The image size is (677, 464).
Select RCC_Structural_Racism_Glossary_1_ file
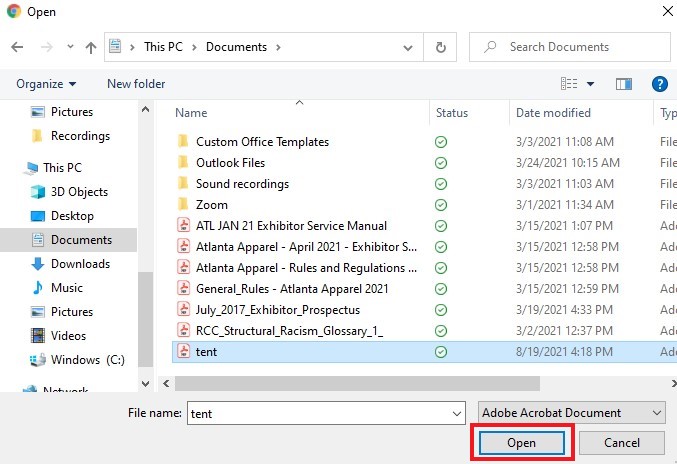[289, 331]
